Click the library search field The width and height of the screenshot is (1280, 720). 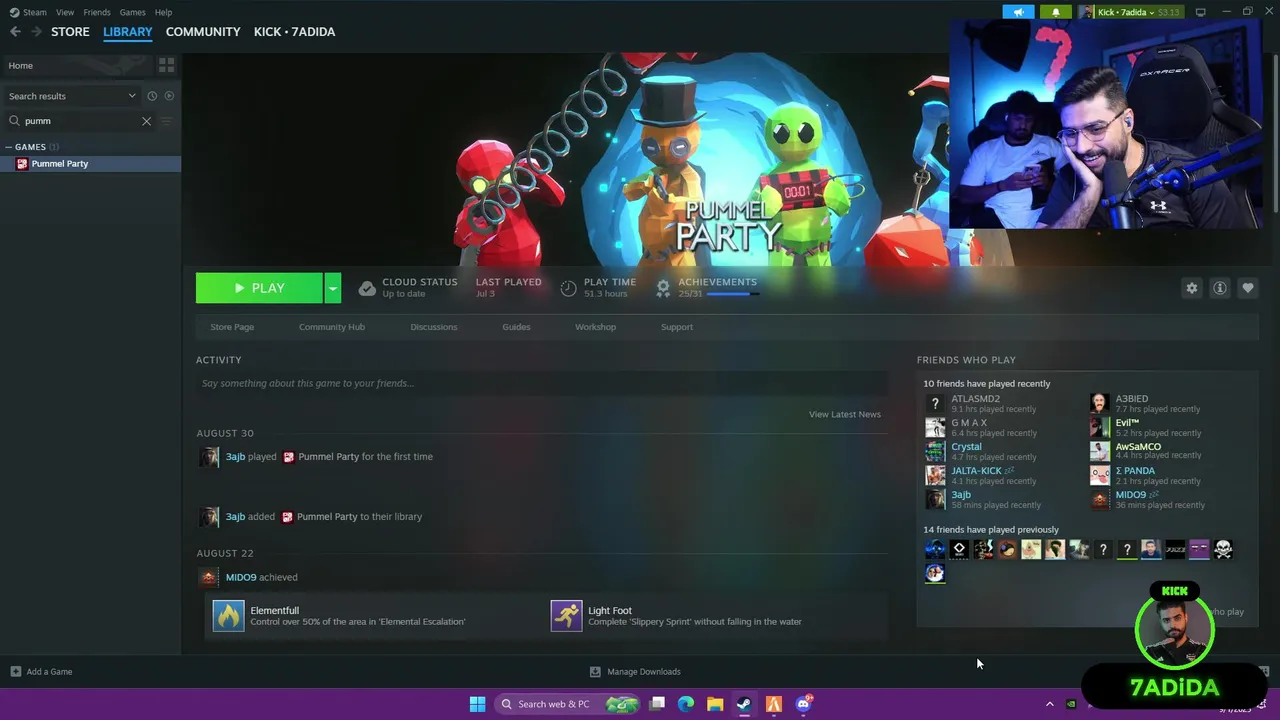tap(80, 121)
